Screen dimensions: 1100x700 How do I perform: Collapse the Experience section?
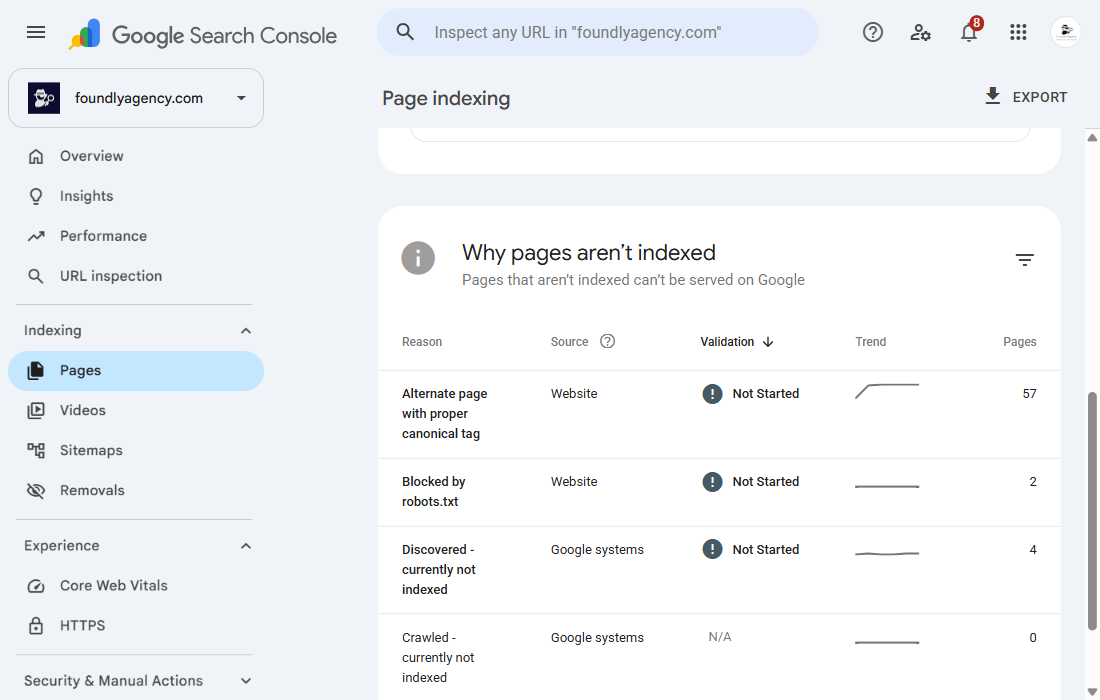click(246, 546)
